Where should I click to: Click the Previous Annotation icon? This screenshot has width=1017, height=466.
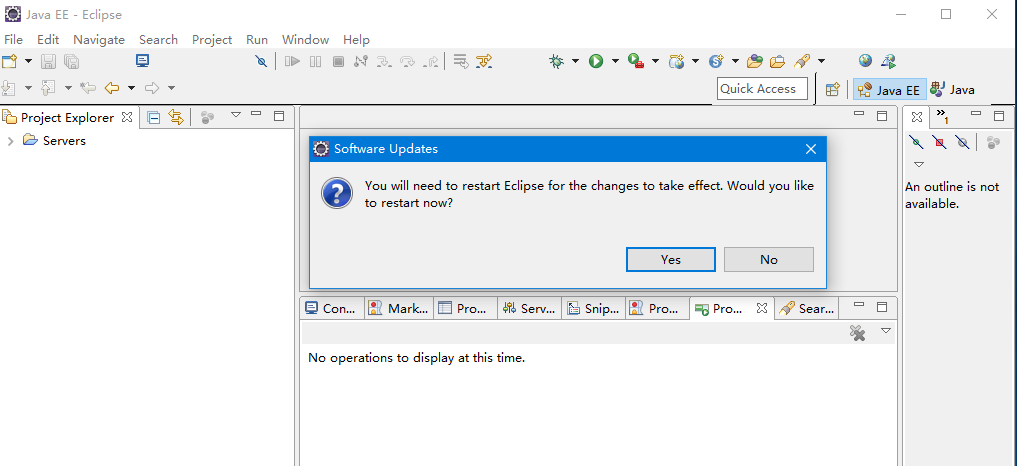click(48, 88)
